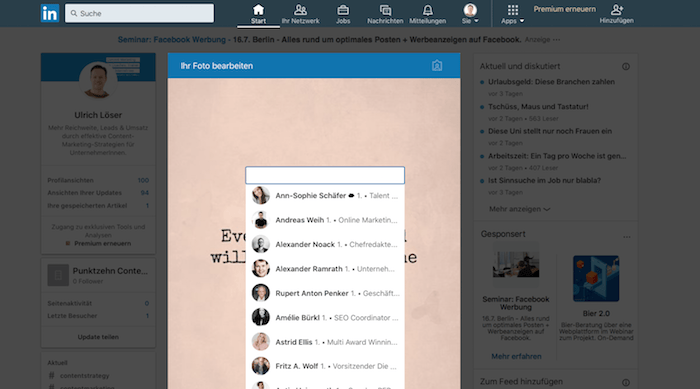Open Gesponsert options dots menu

point(627,237)
